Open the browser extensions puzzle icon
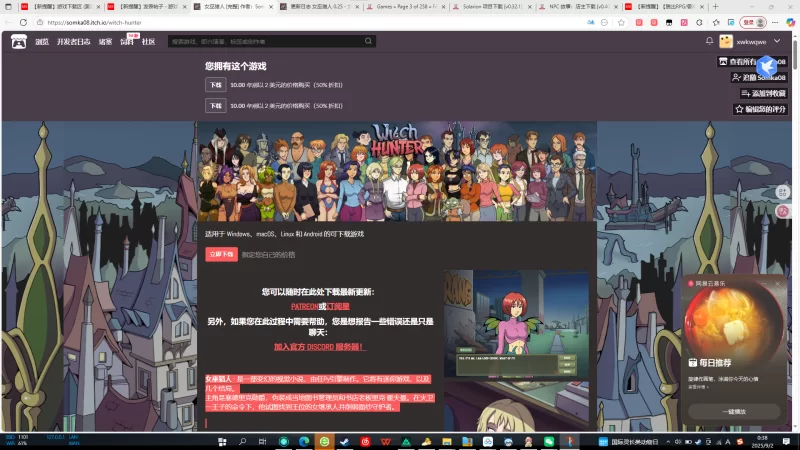 click(x=699, y=22)
